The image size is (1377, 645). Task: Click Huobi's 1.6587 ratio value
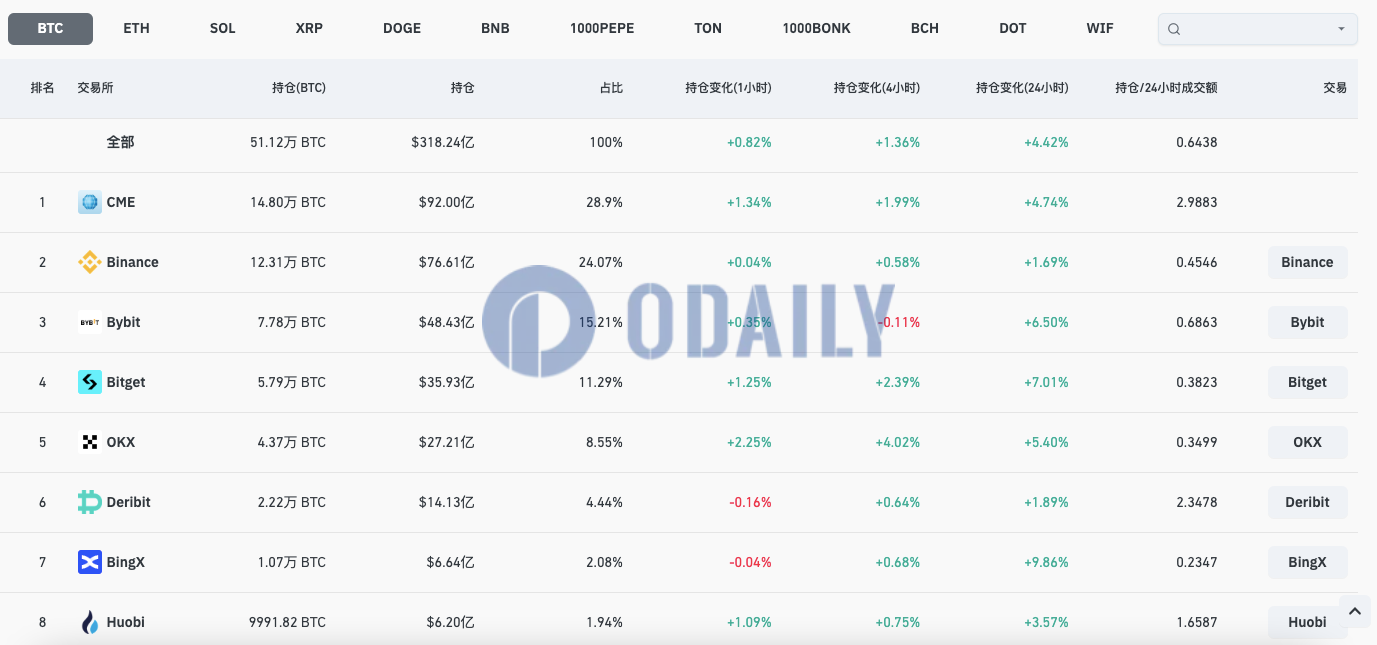1197,622
